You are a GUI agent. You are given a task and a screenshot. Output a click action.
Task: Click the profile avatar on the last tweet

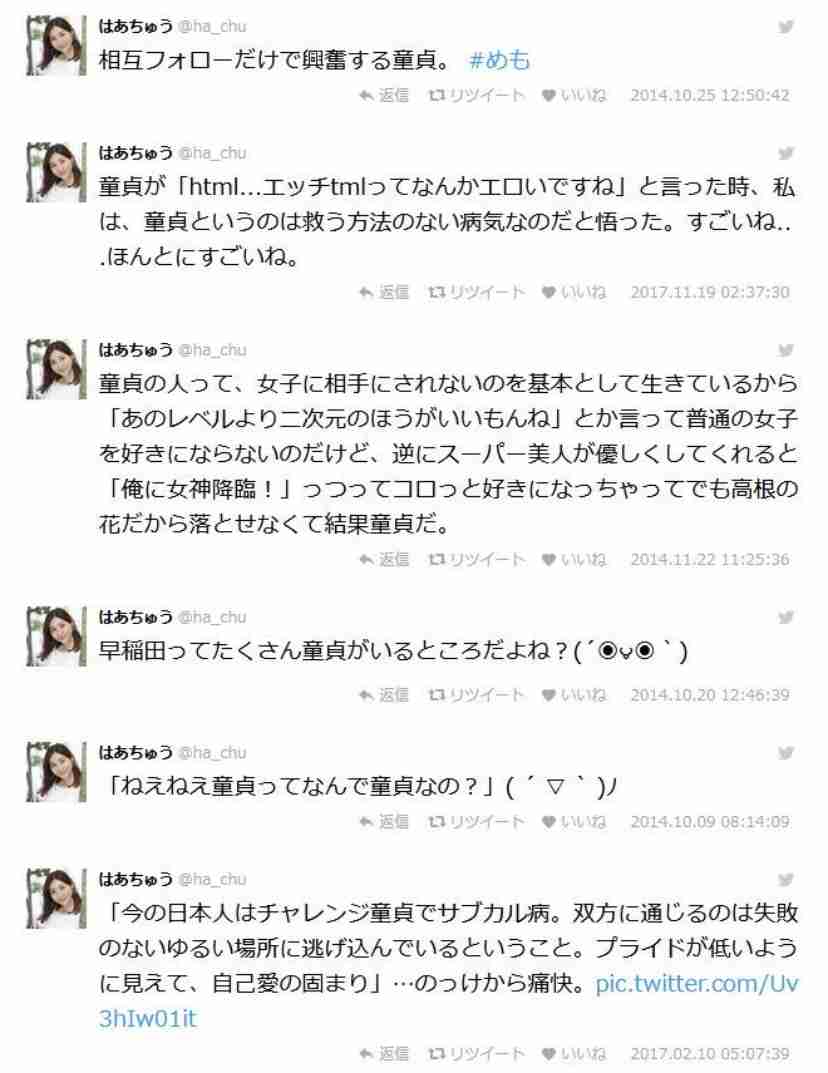point(56,899)
